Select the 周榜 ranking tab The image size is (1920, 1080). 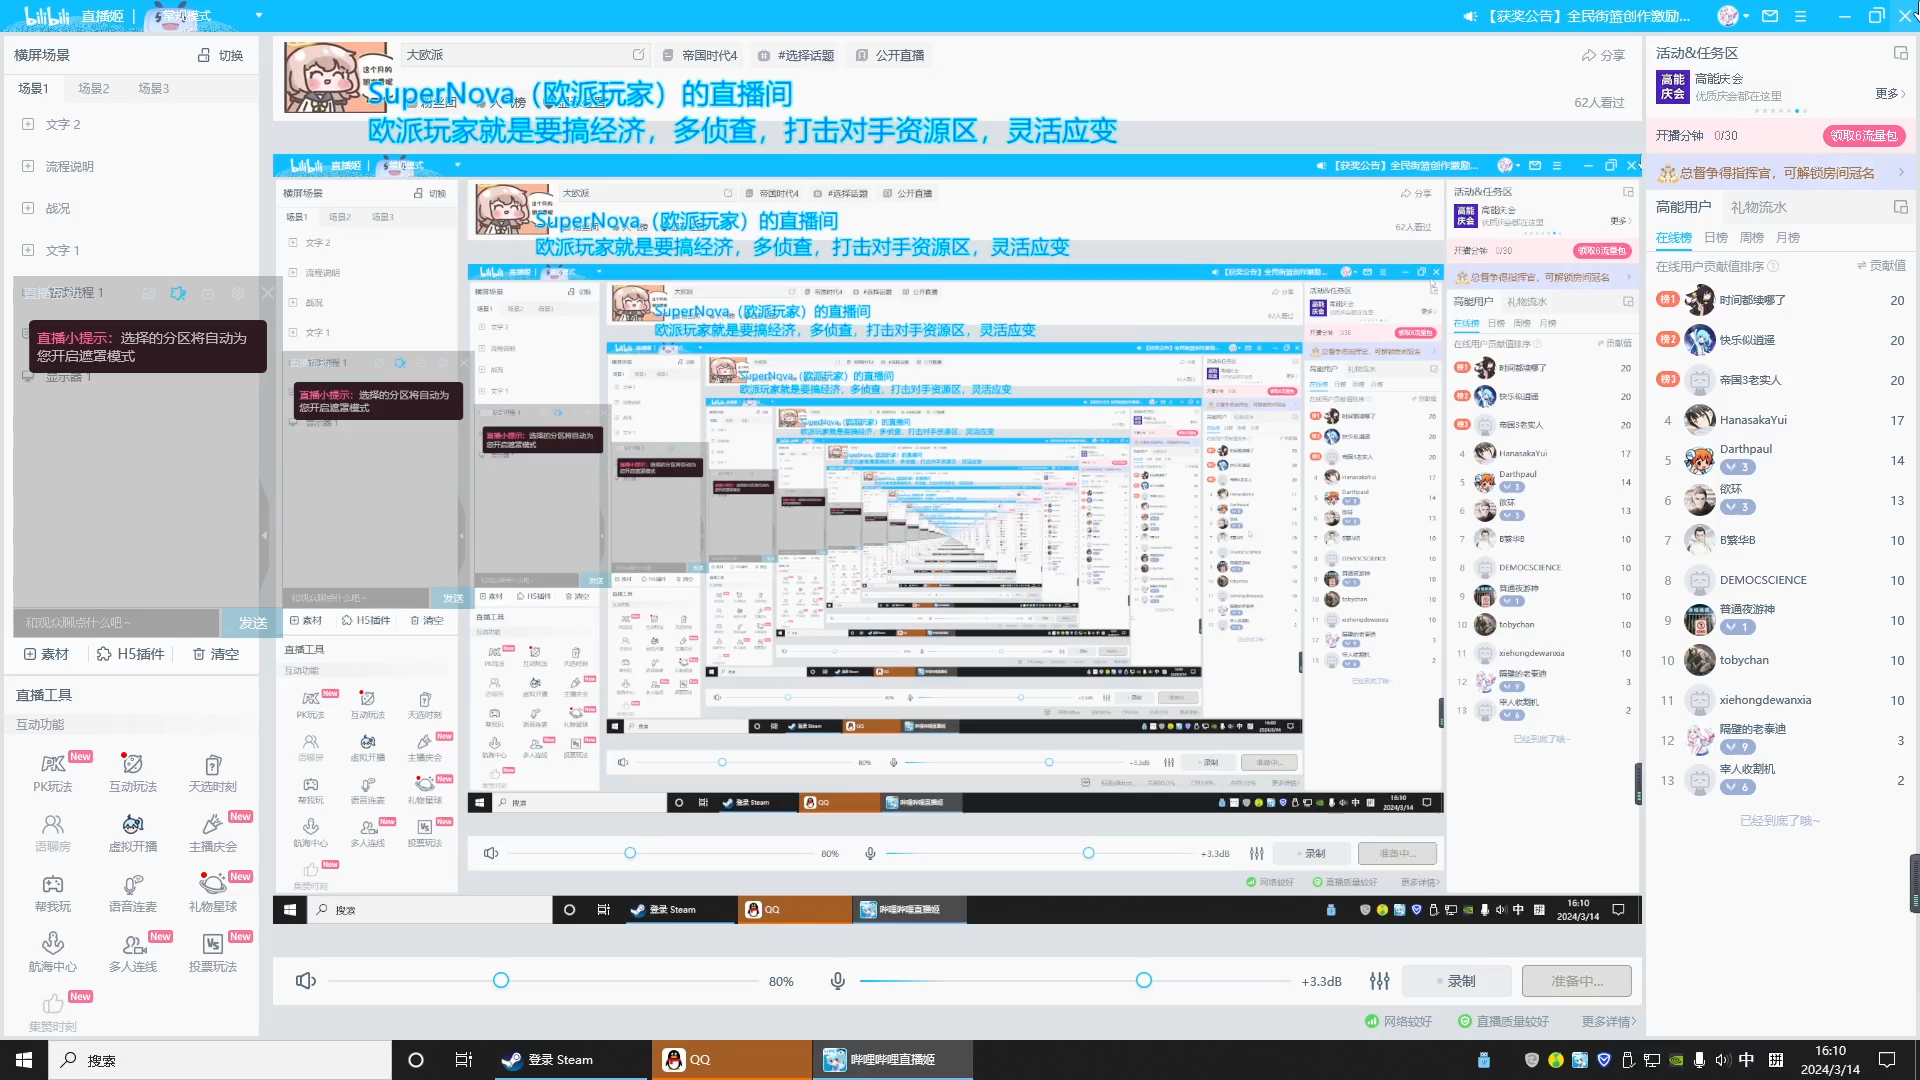click(1752, 237)
